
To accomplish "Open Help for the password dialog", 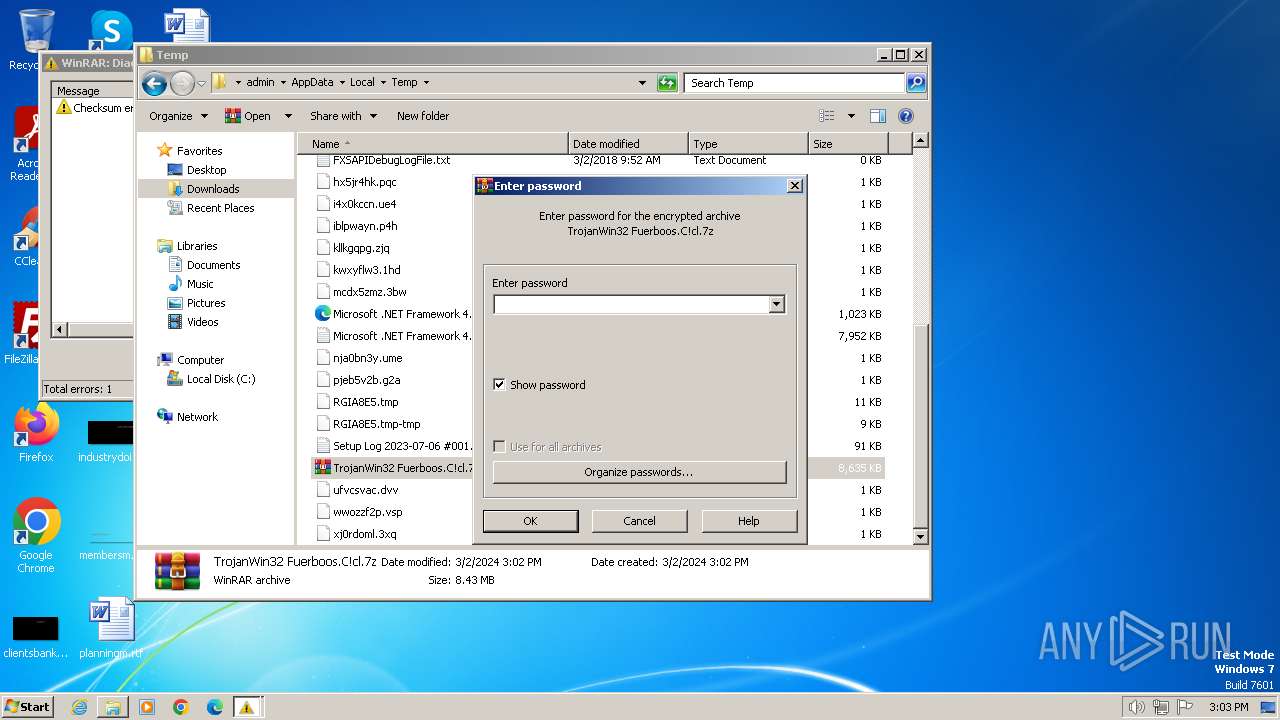I will pyautogui.click(x=749, y=521).
